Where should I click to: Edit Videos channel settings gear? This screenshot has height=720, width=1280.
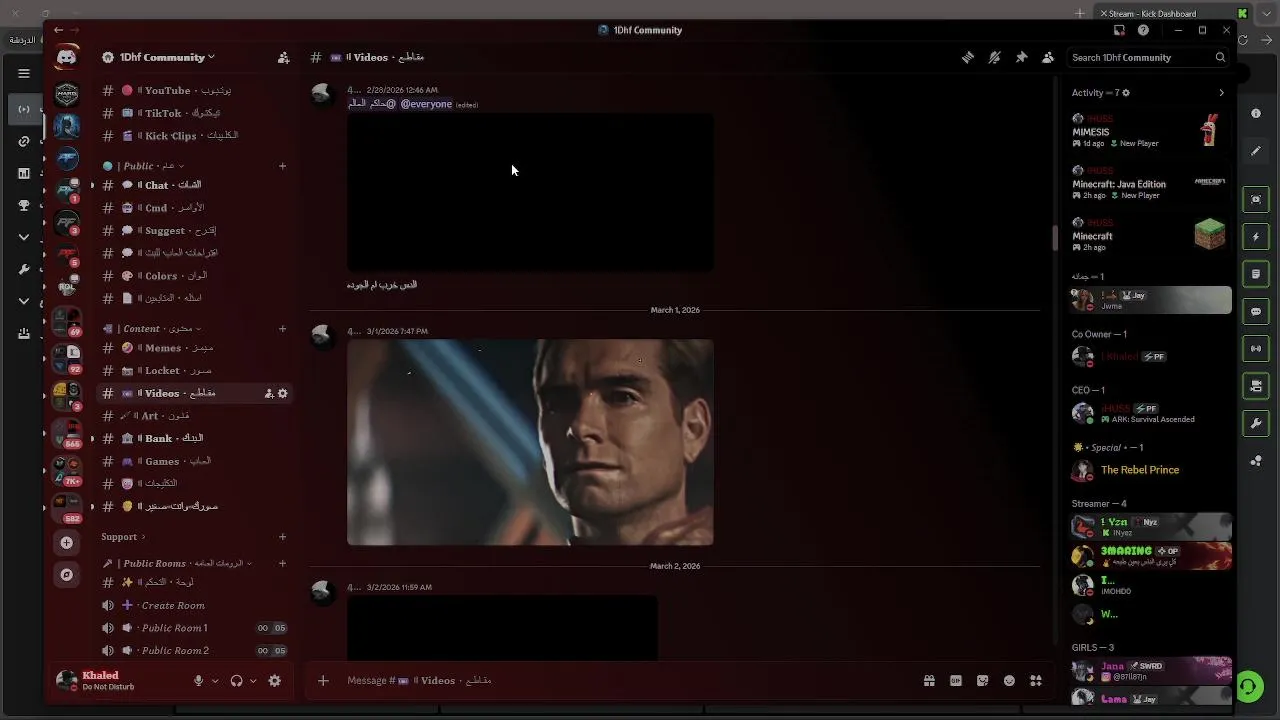click(283, 394)
